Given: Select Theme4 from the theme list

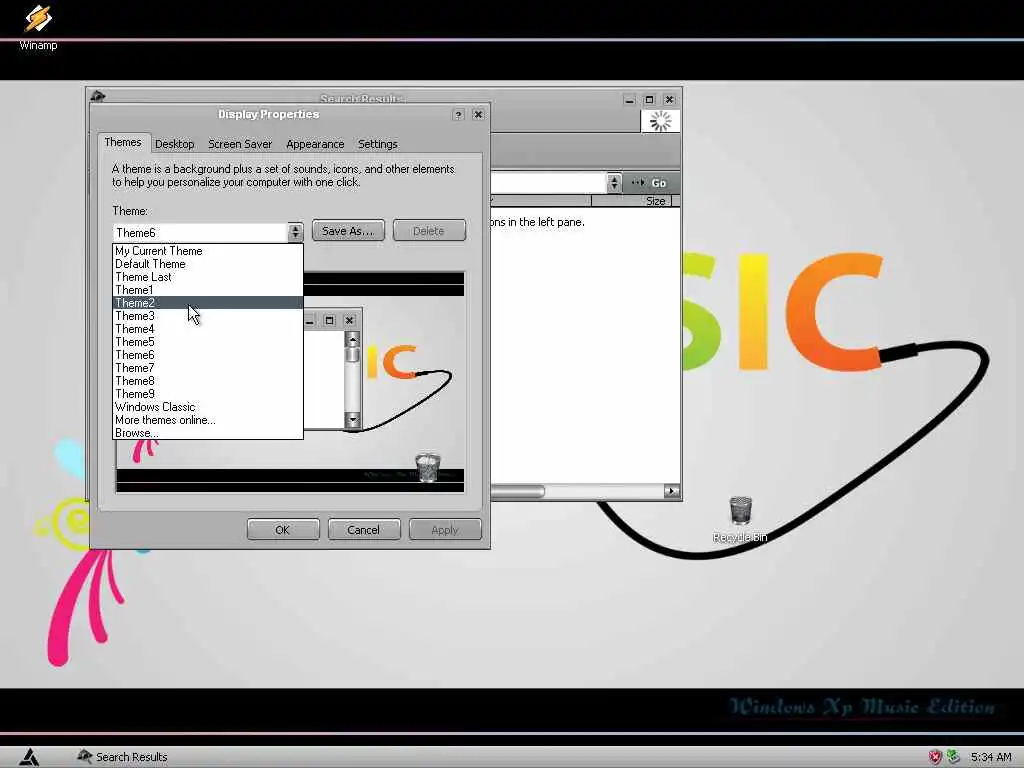Looking at the screenshot, I should (x=208, y=329).
